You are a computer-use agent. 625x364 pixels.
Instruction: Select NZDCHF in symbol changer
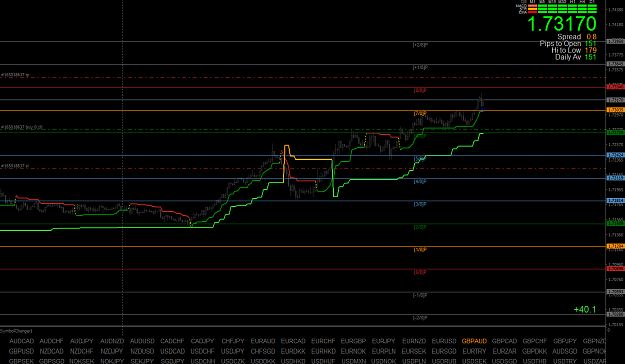82,351
